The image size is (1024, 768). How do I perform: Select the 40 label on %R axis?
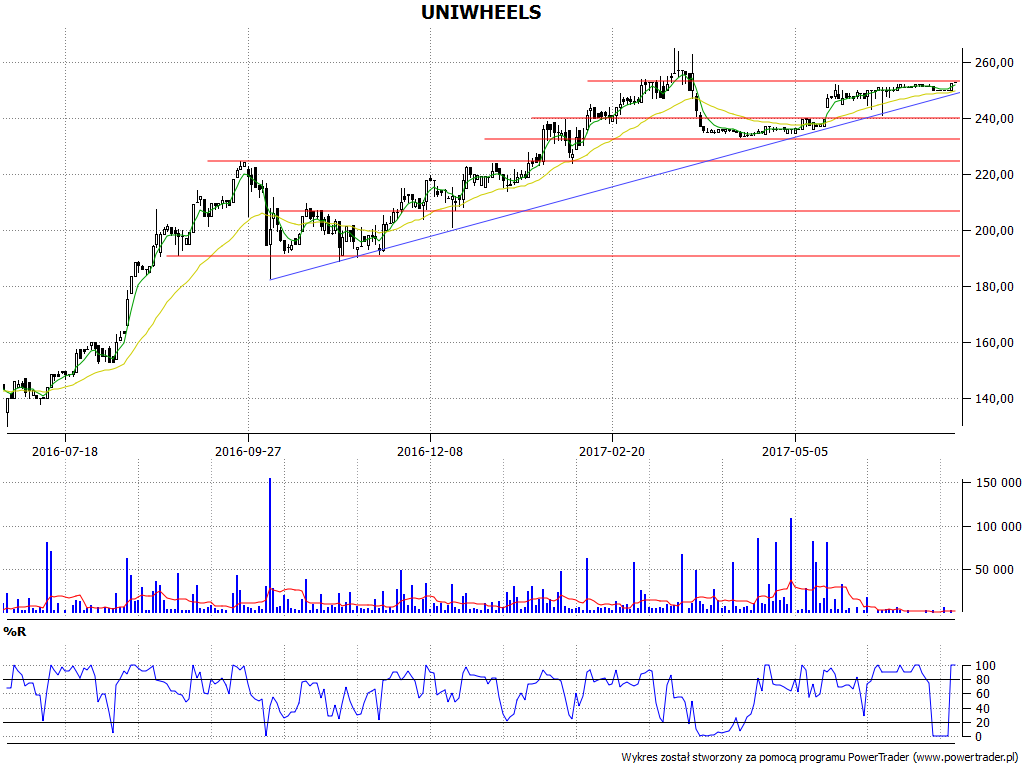(x=982, y=709)
